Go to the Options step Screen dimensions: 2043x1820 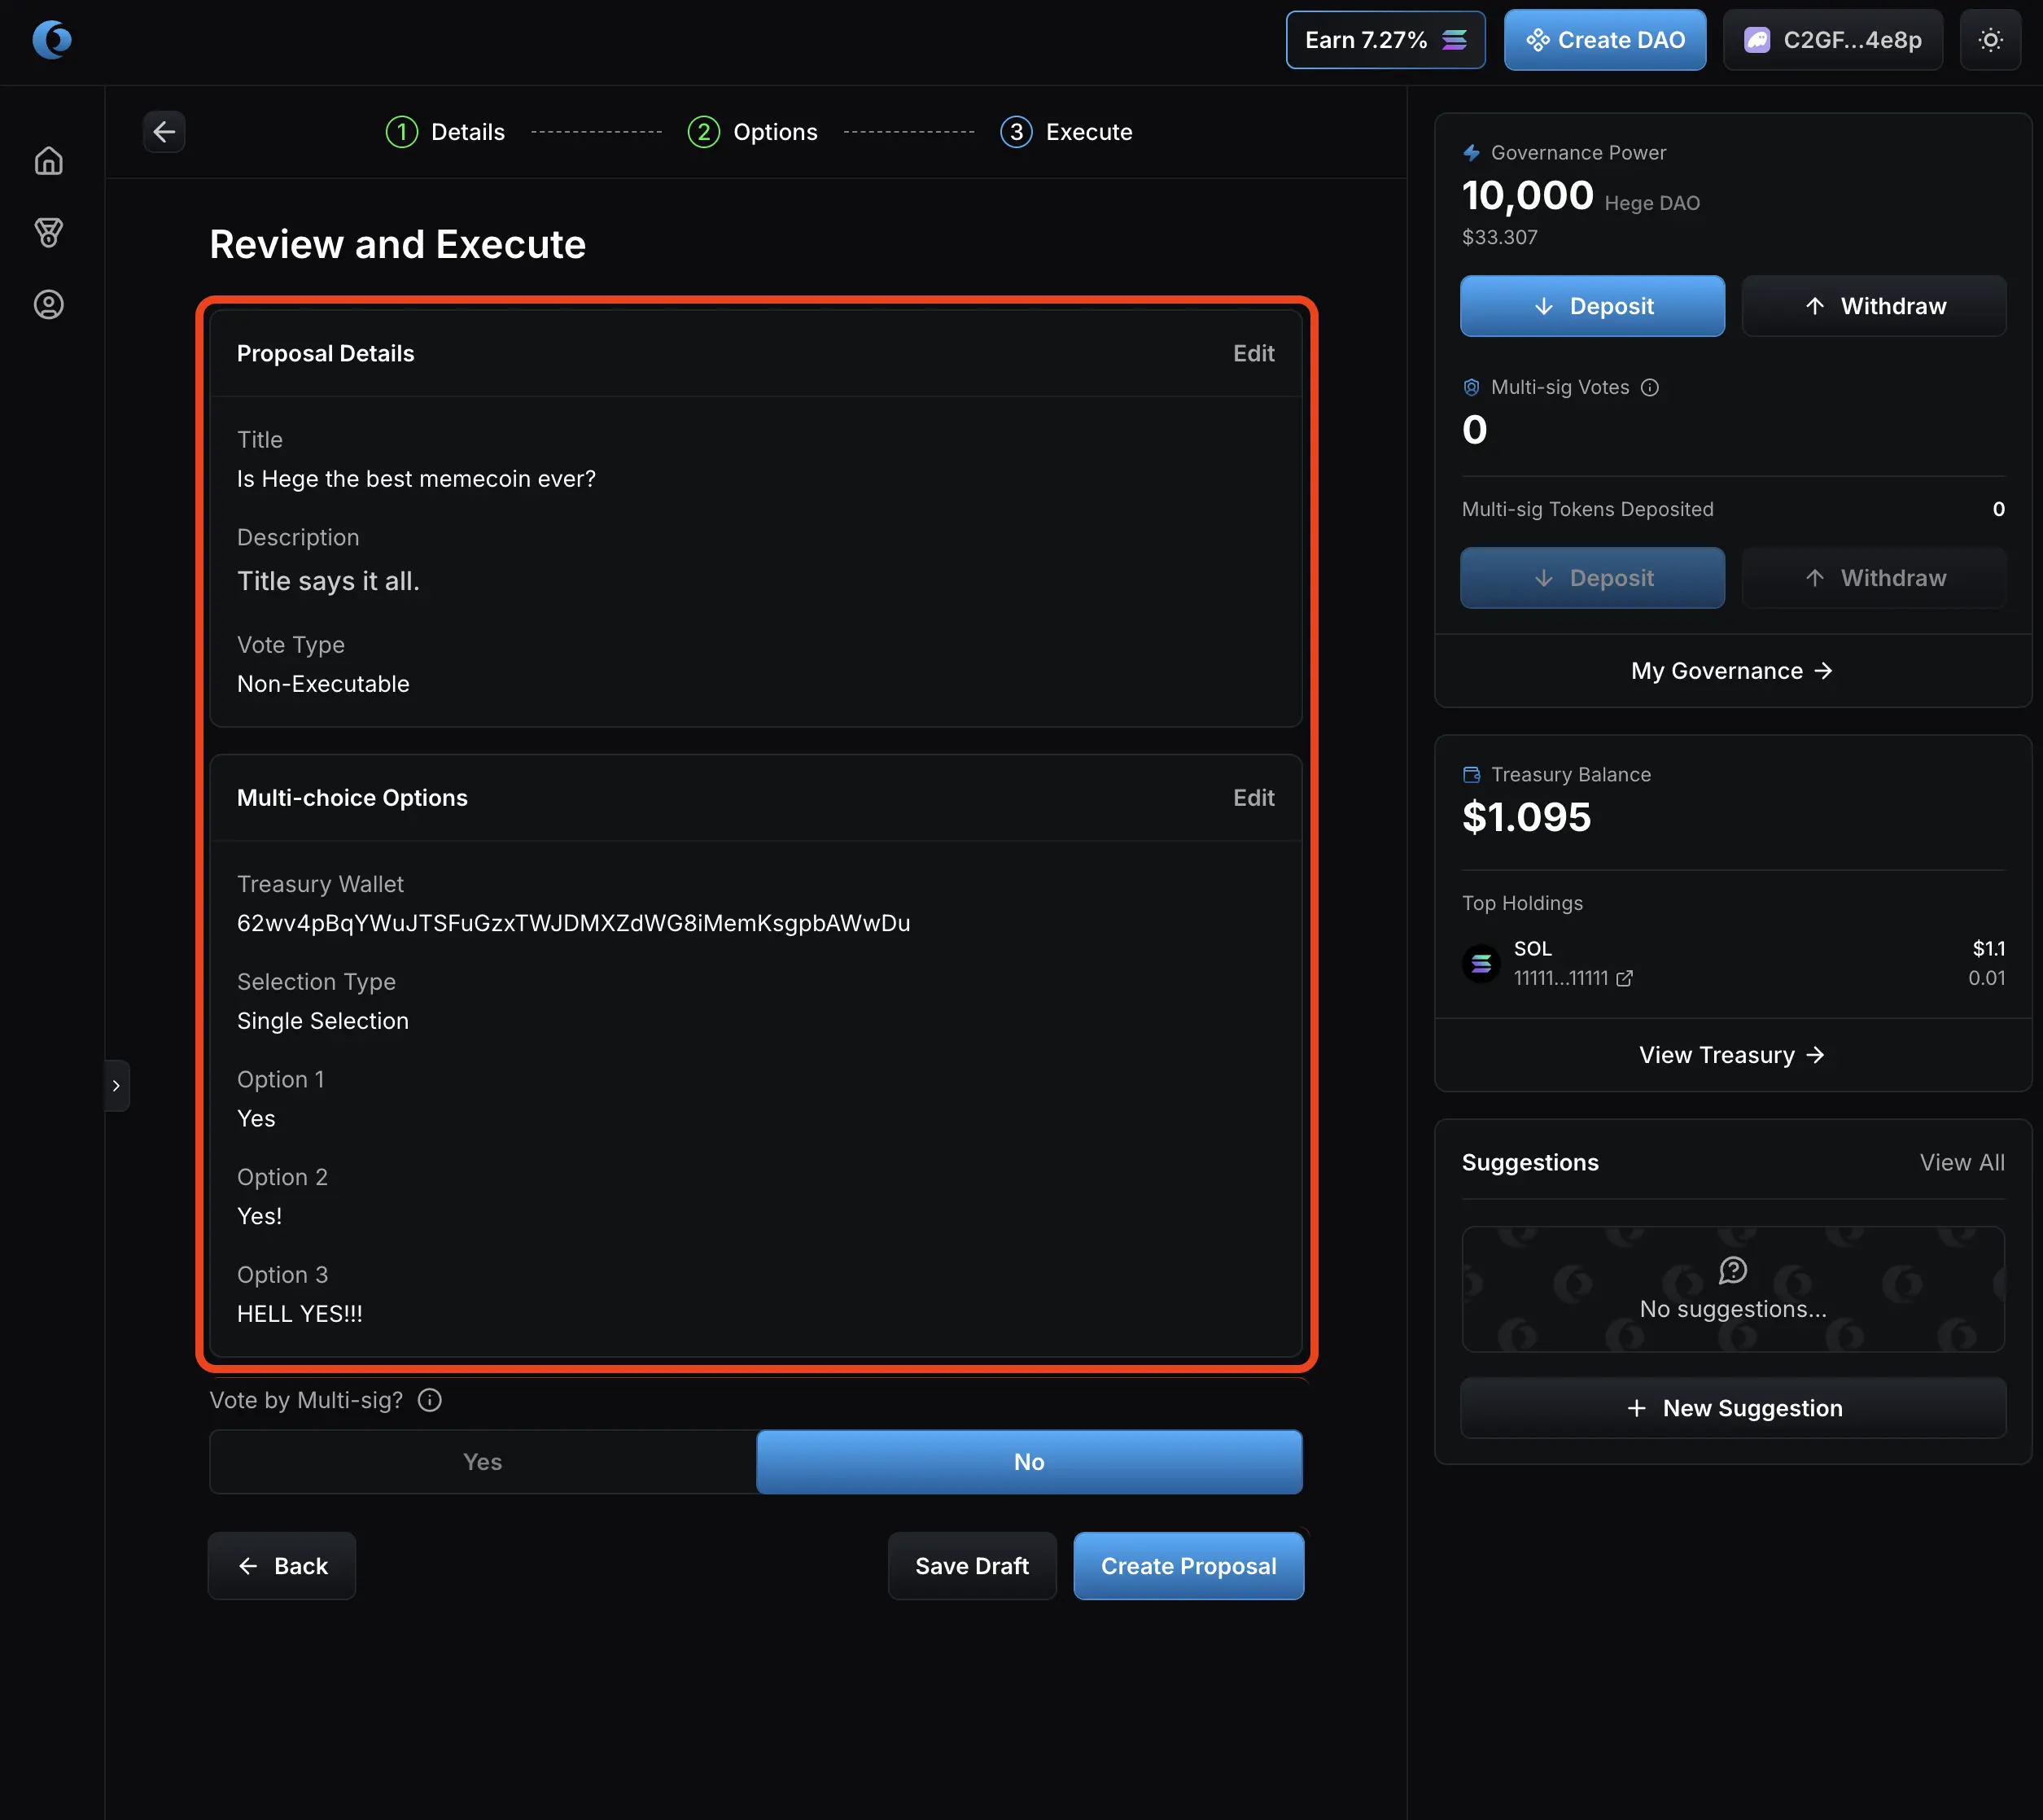753,132
